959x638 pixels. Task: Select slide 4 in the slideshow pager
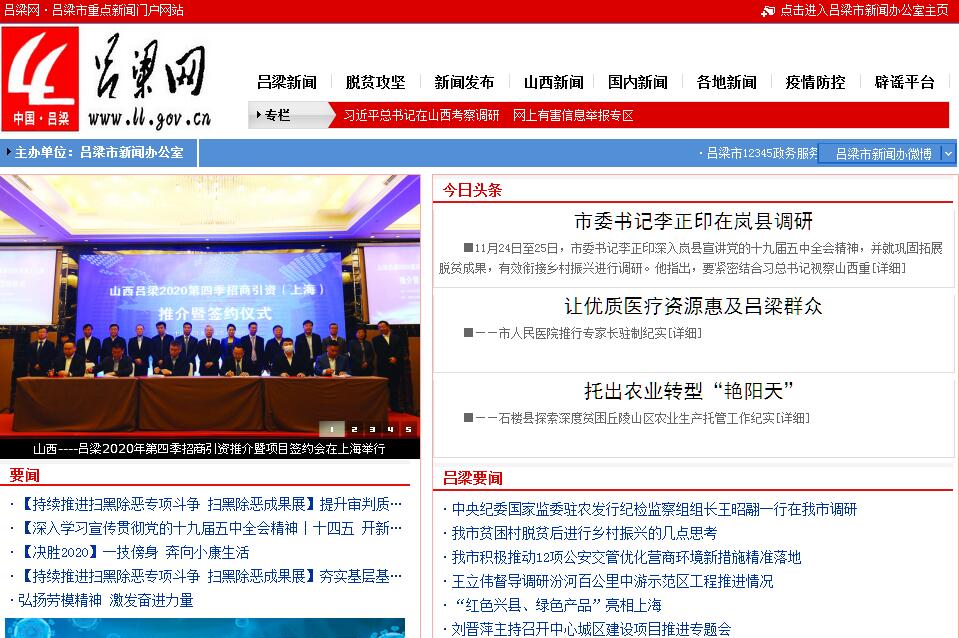pos(390,429)
